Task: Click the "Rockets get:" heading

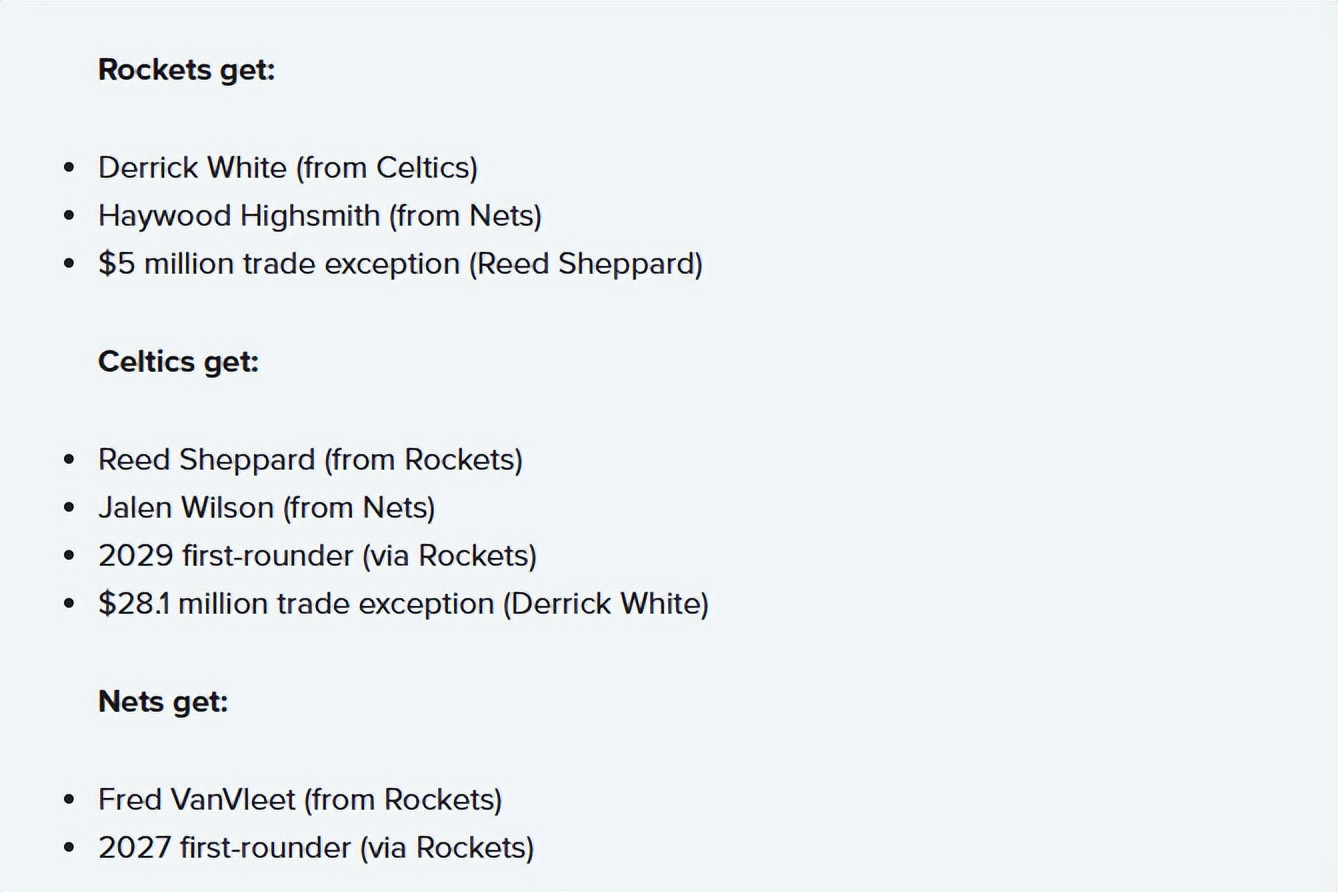Action: [x=186, y=70]
